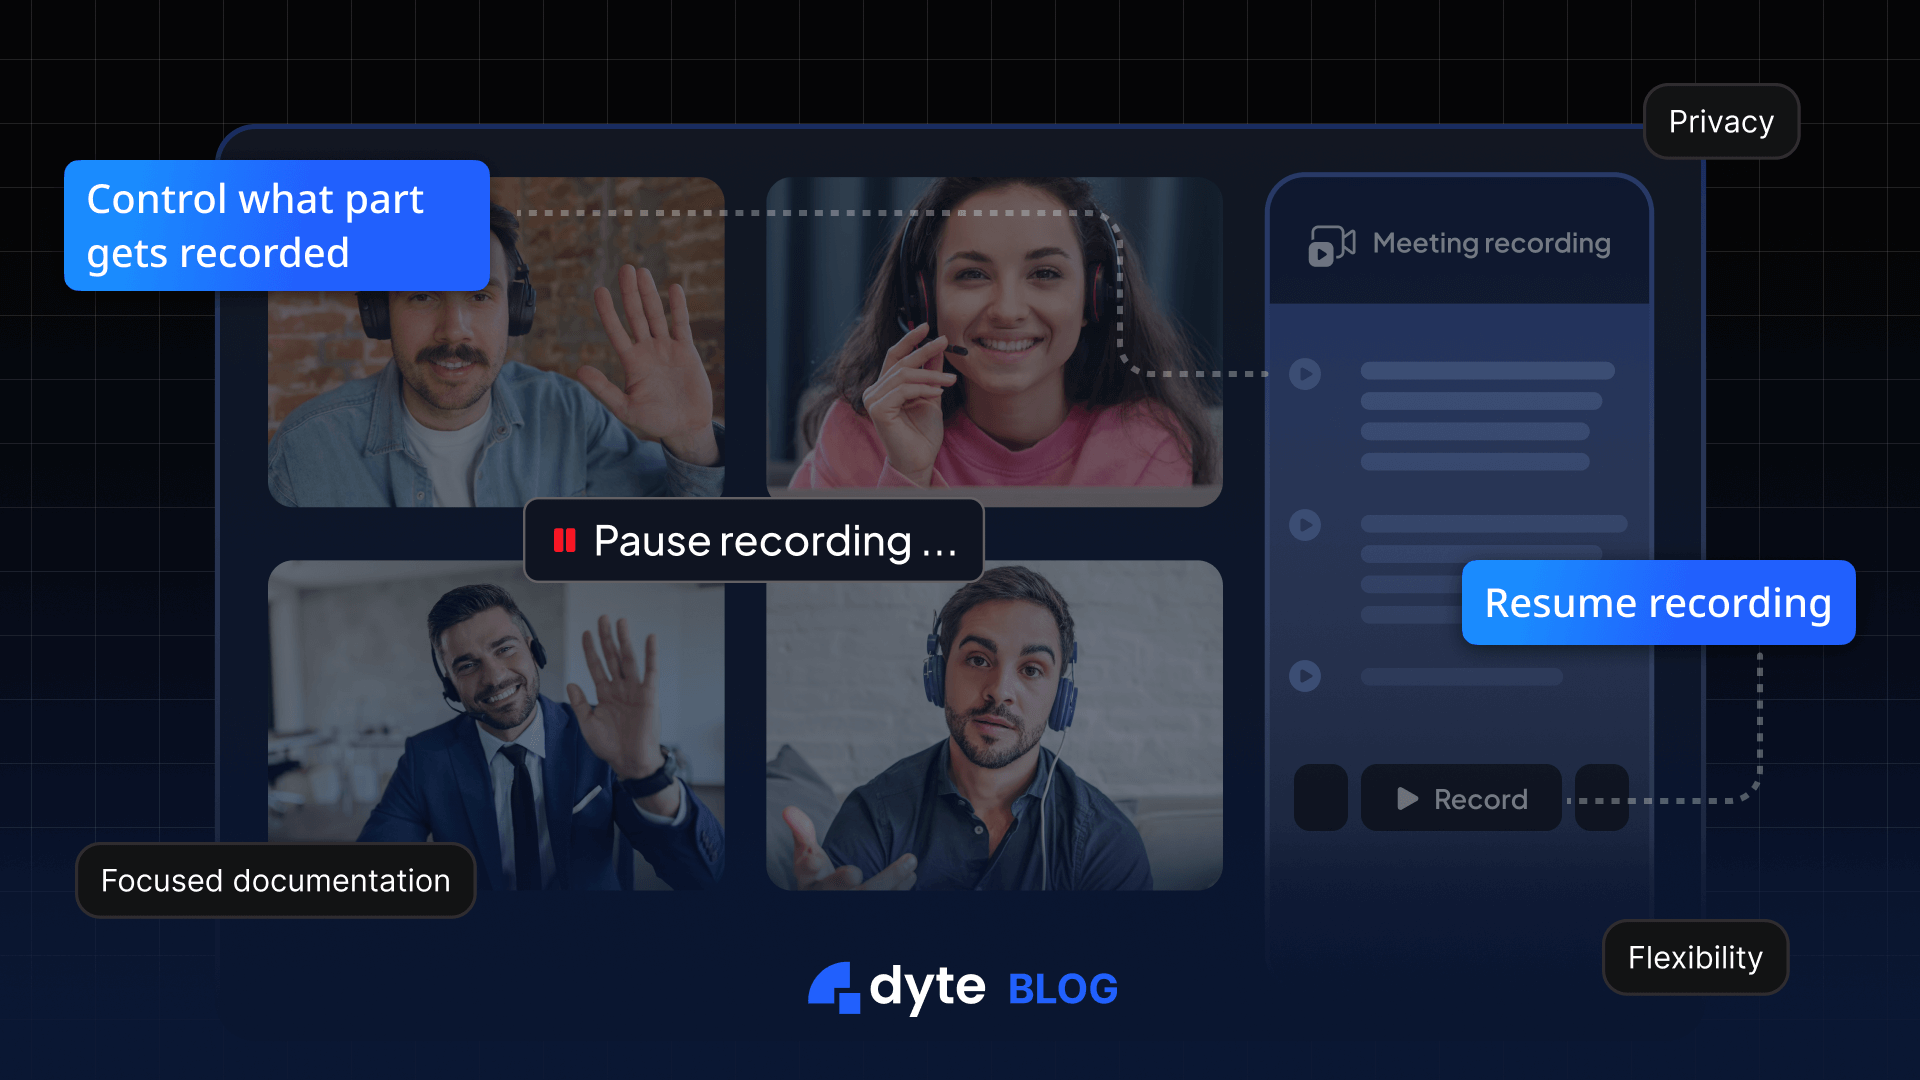The height and width of the screenshot is (1080, 1920).
Task: Click the dark square right of Record
Action: click(1601, 798)
